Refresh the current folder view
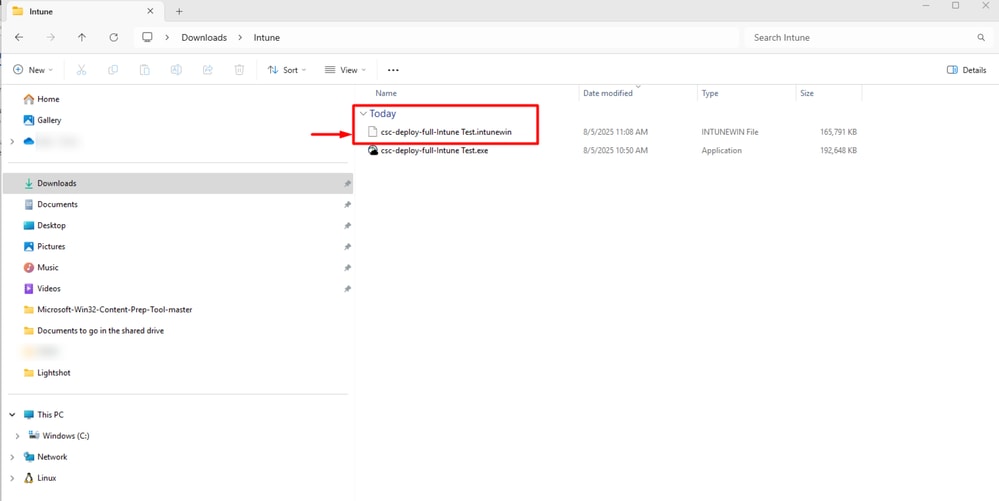Image resolution: width=999 pixels, height=501 pixels. pos(113,38)
